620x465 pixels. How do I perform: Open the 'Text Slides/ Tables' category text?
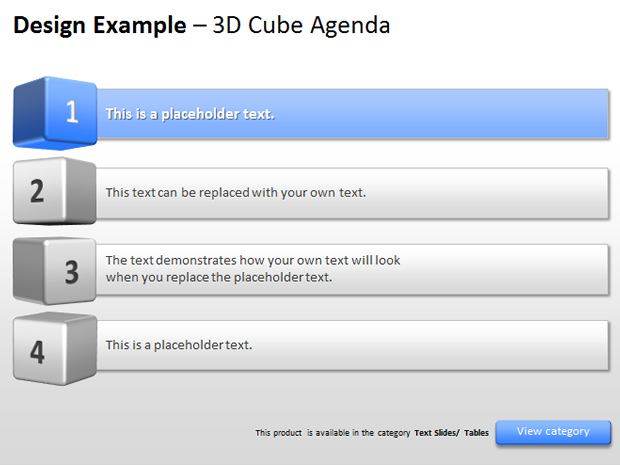[x=451, y=433]
